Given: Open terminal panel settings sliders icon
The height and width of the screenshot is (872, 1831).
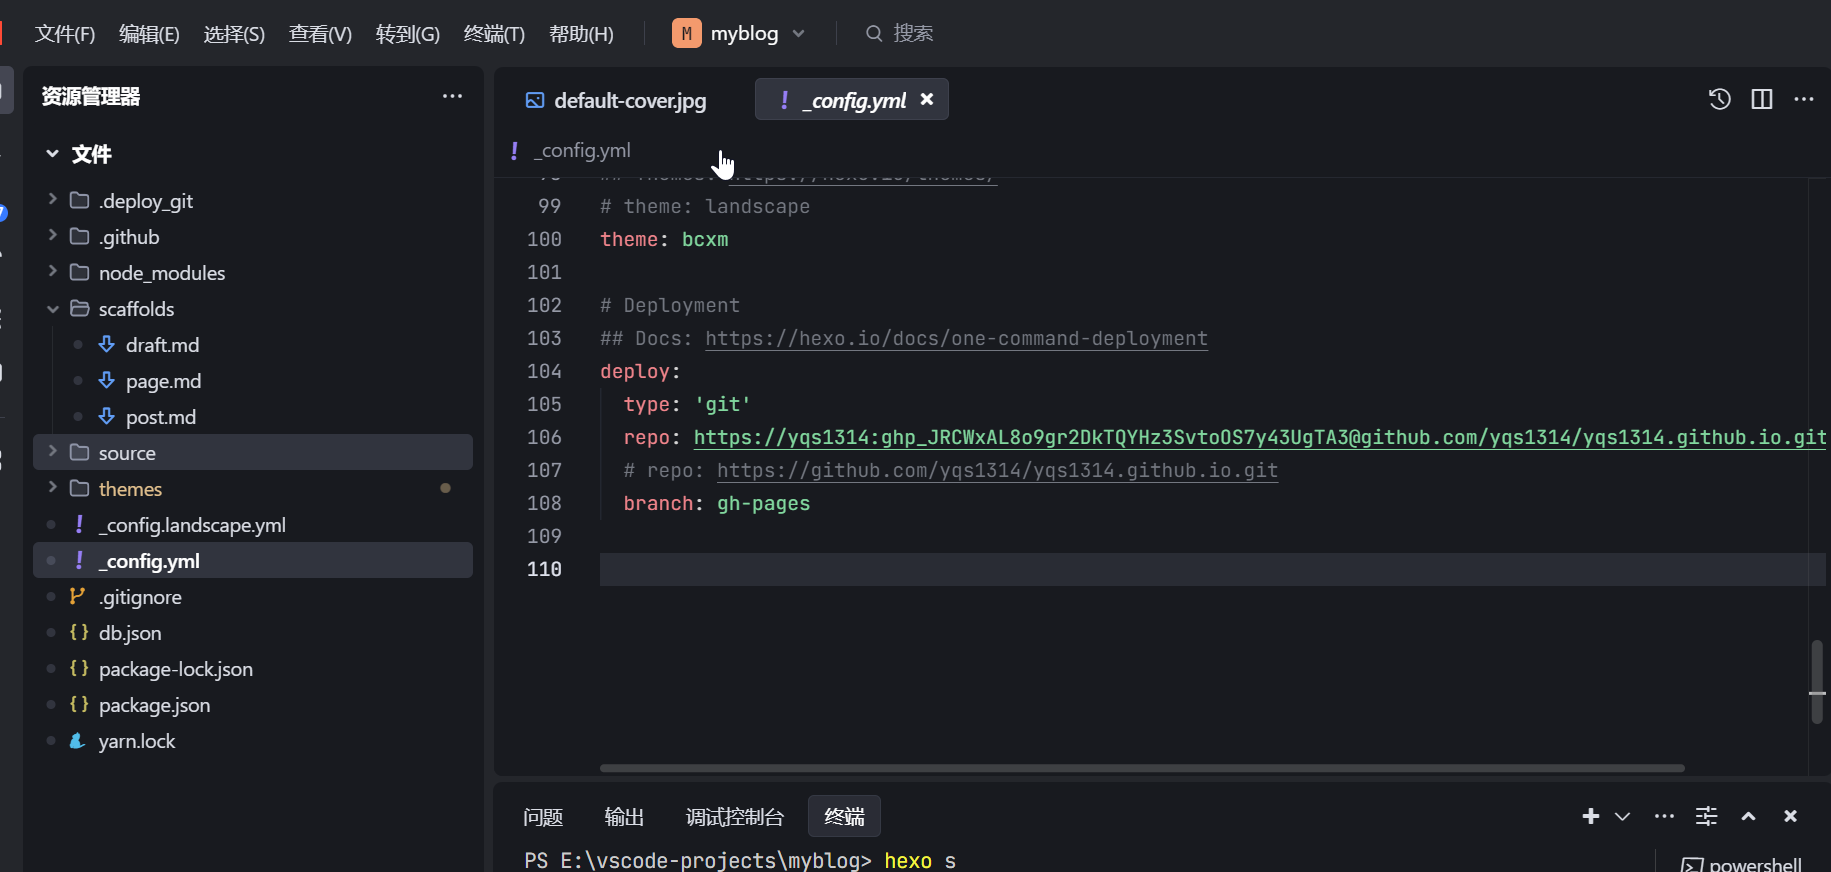Looking at the screenshot, I should pyautogui.click(x=1707, y=817).
